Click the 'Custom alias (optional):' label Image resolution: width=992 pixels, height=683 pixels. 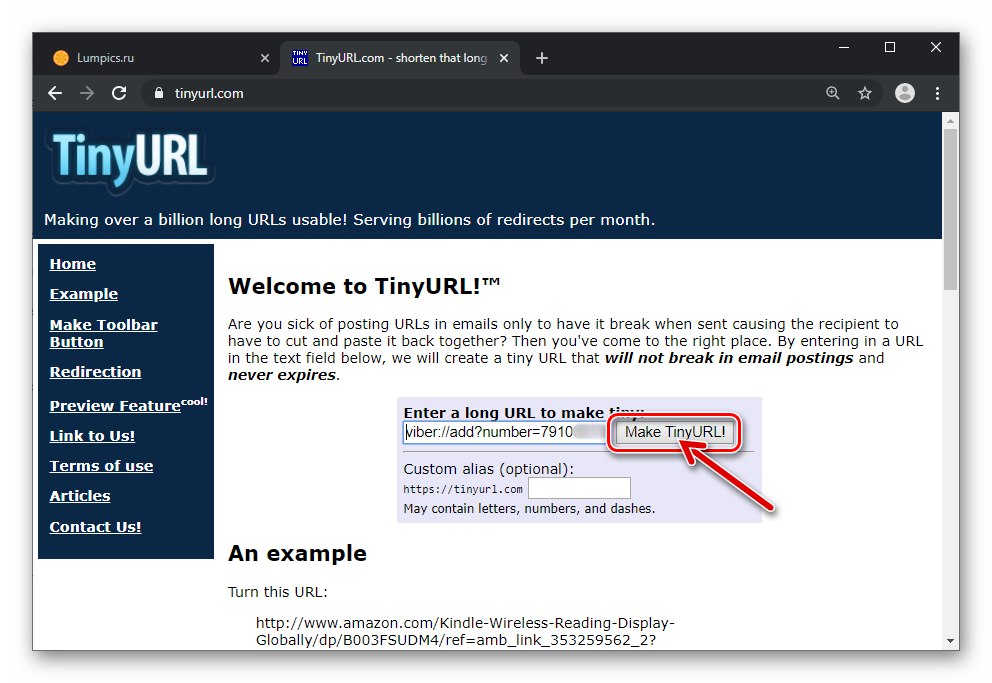click(488, 469)
